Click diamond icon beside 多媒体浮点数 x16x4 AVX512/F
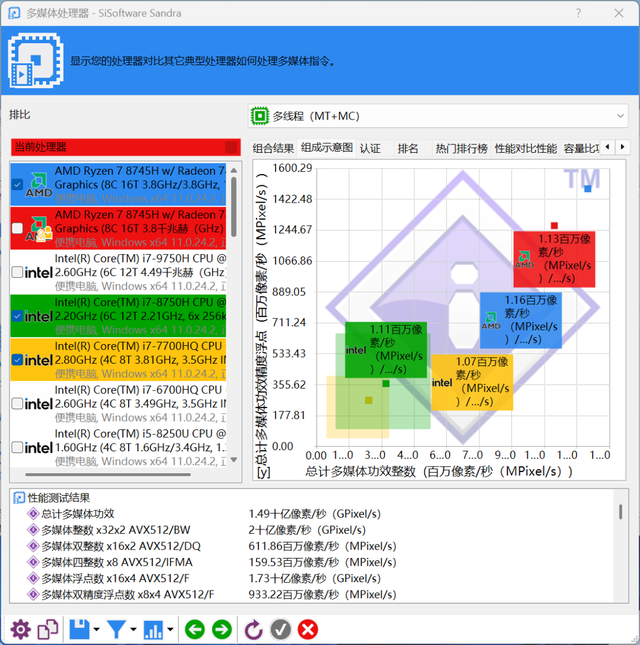 (x=33, y=578)
